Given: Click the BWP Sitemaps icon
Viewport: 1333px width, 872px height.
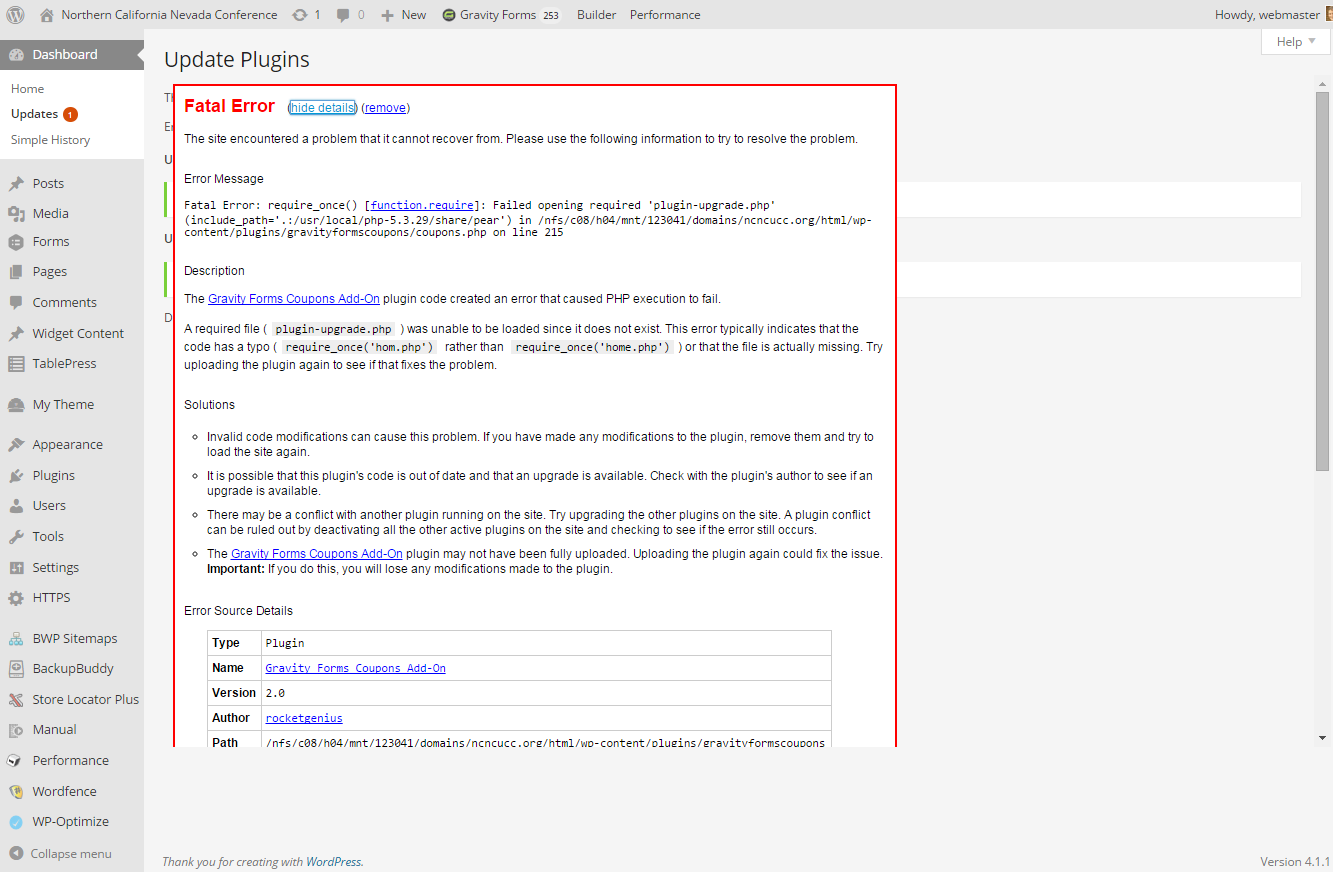Looking at the screenshot, I should point(16,639).
